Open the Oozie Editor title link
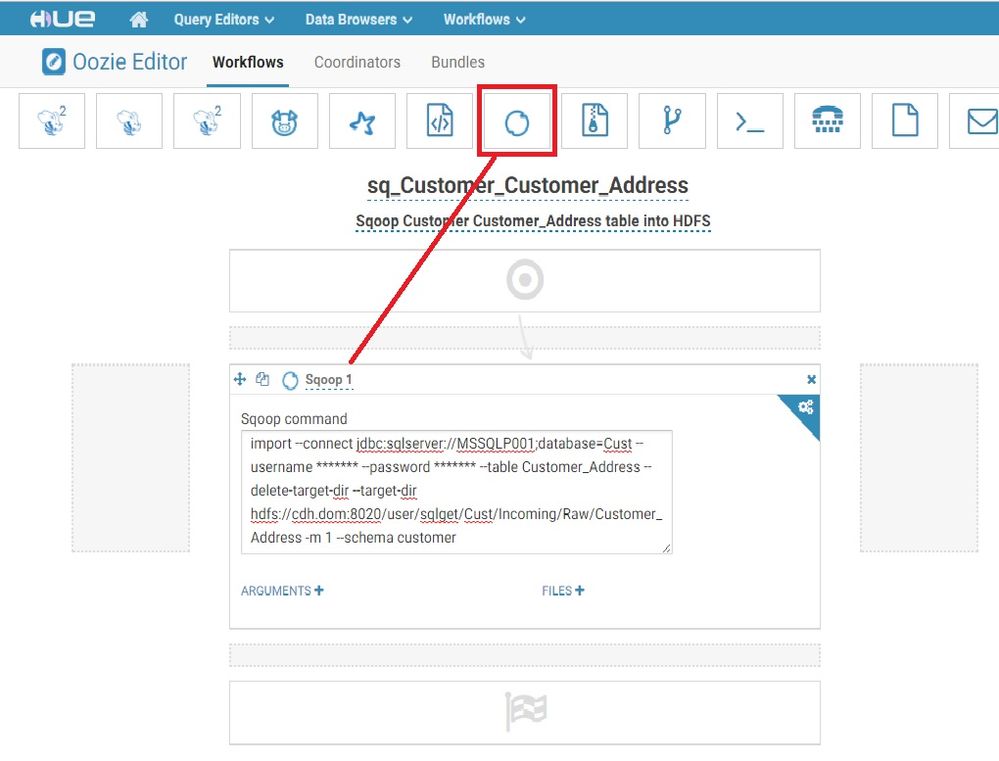Image resolution: width=999 pixels, height=761 pixels. pos(130,62)
